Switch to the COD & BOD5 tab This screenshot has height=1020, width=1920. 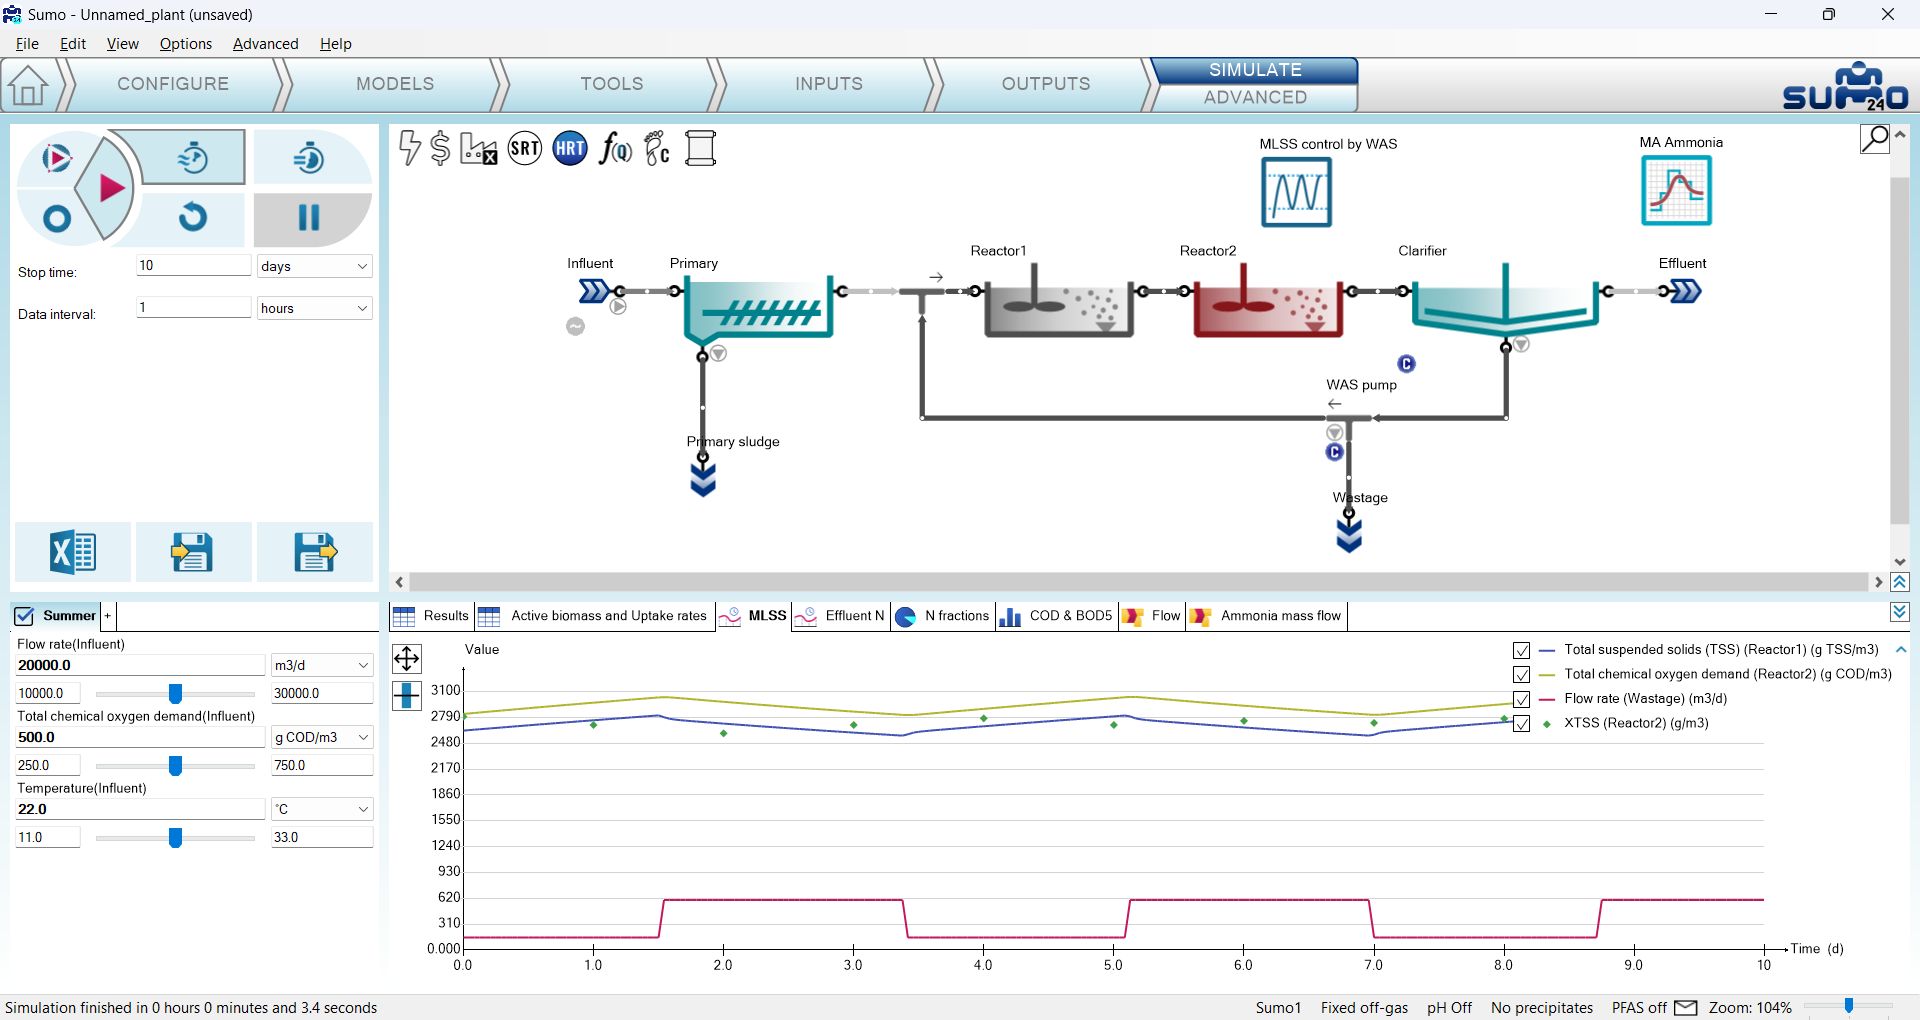point(1056,616)
